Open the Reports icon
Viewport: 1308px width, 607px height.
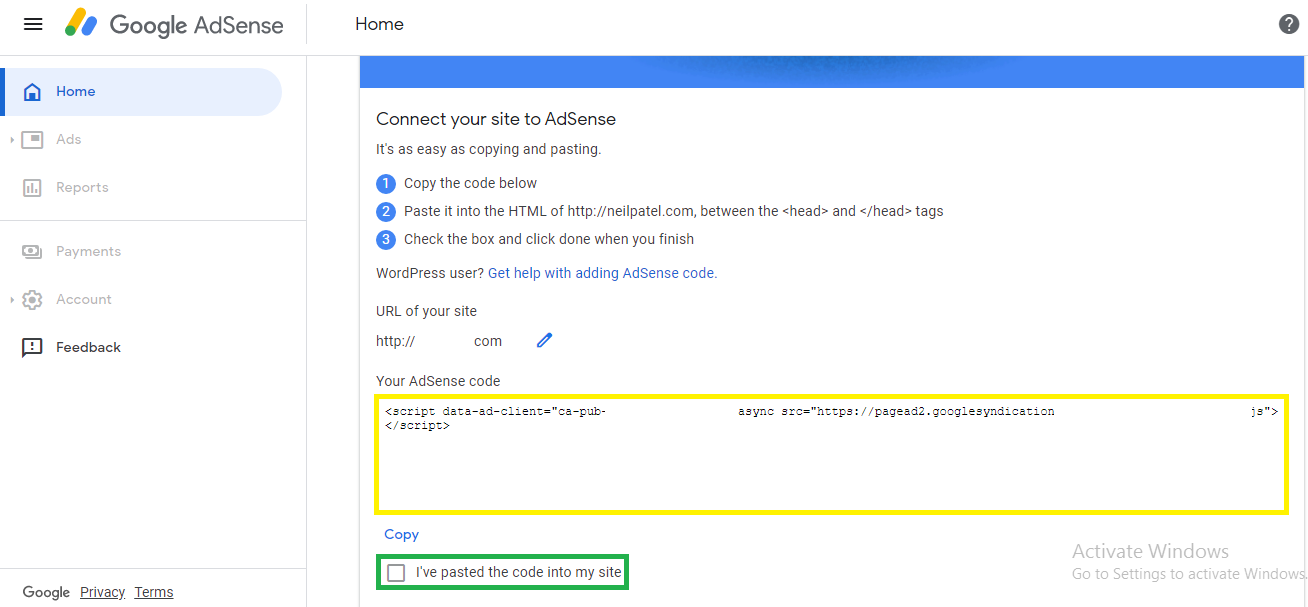[34, 187]
